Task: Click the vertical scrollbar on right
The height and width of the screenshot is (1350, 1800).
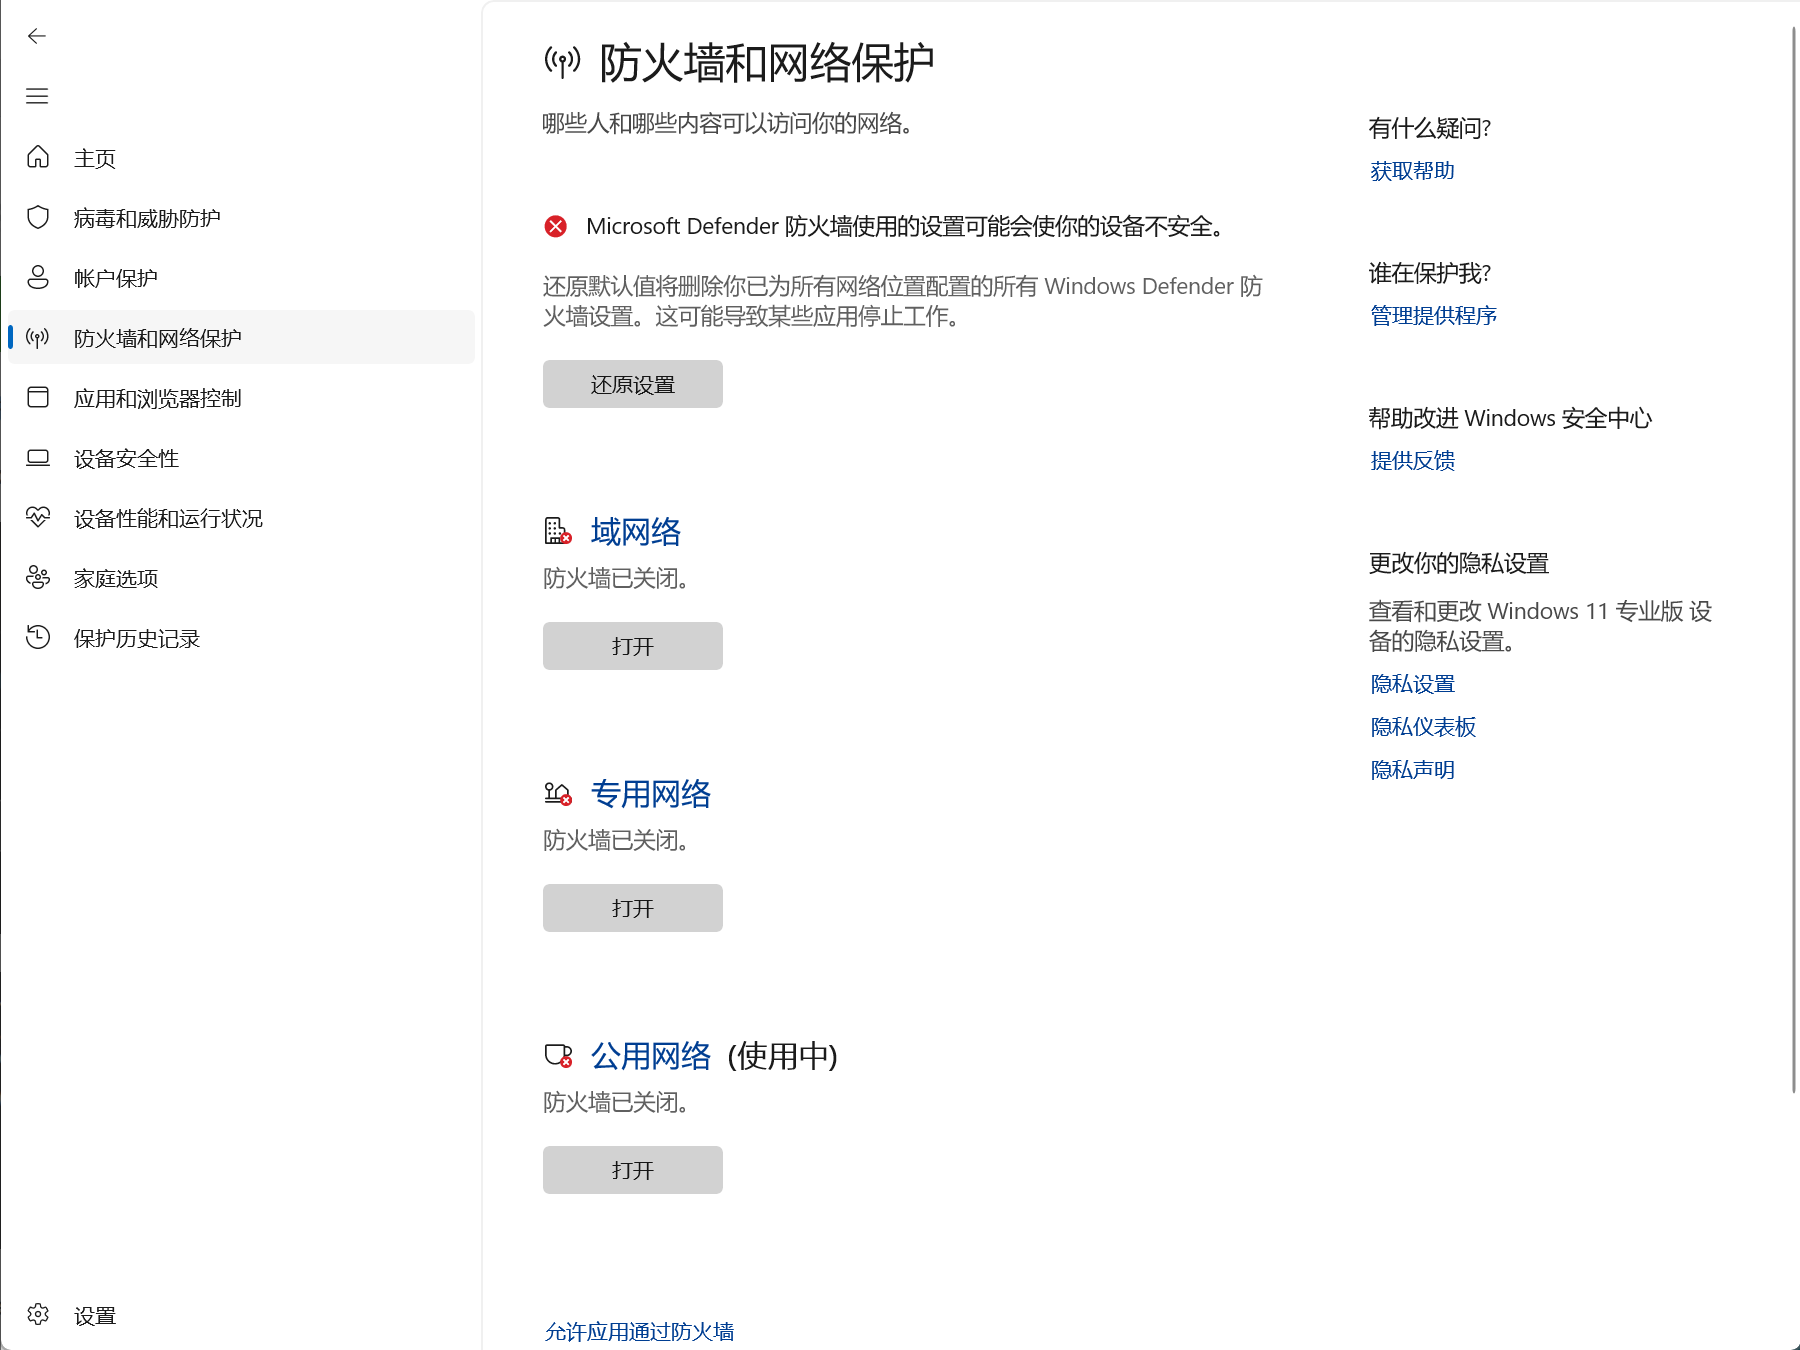Action: point(1794,560)
